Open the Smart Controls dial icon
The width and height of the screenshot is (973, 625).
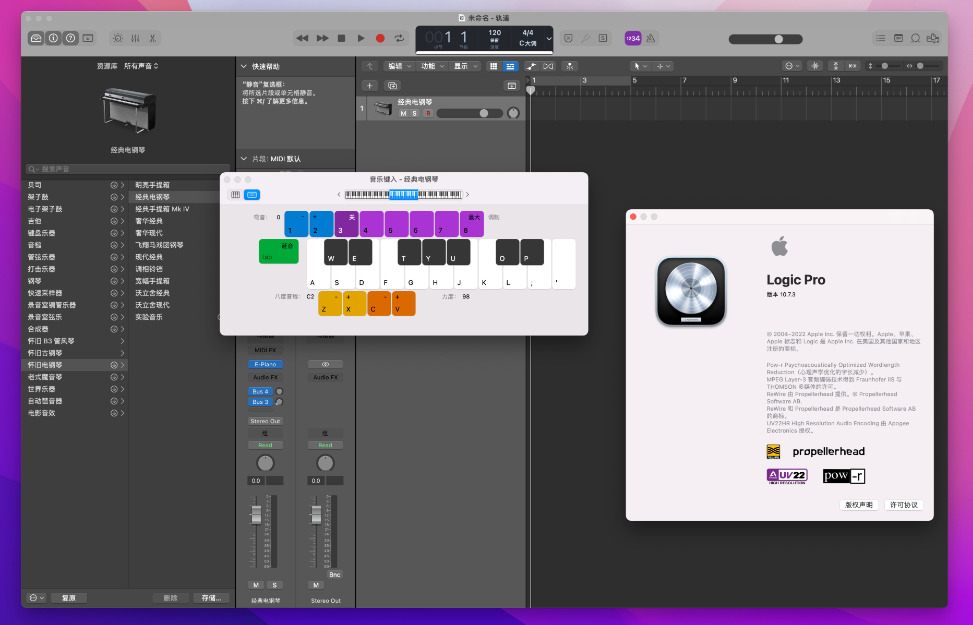(x=118, y=38)
